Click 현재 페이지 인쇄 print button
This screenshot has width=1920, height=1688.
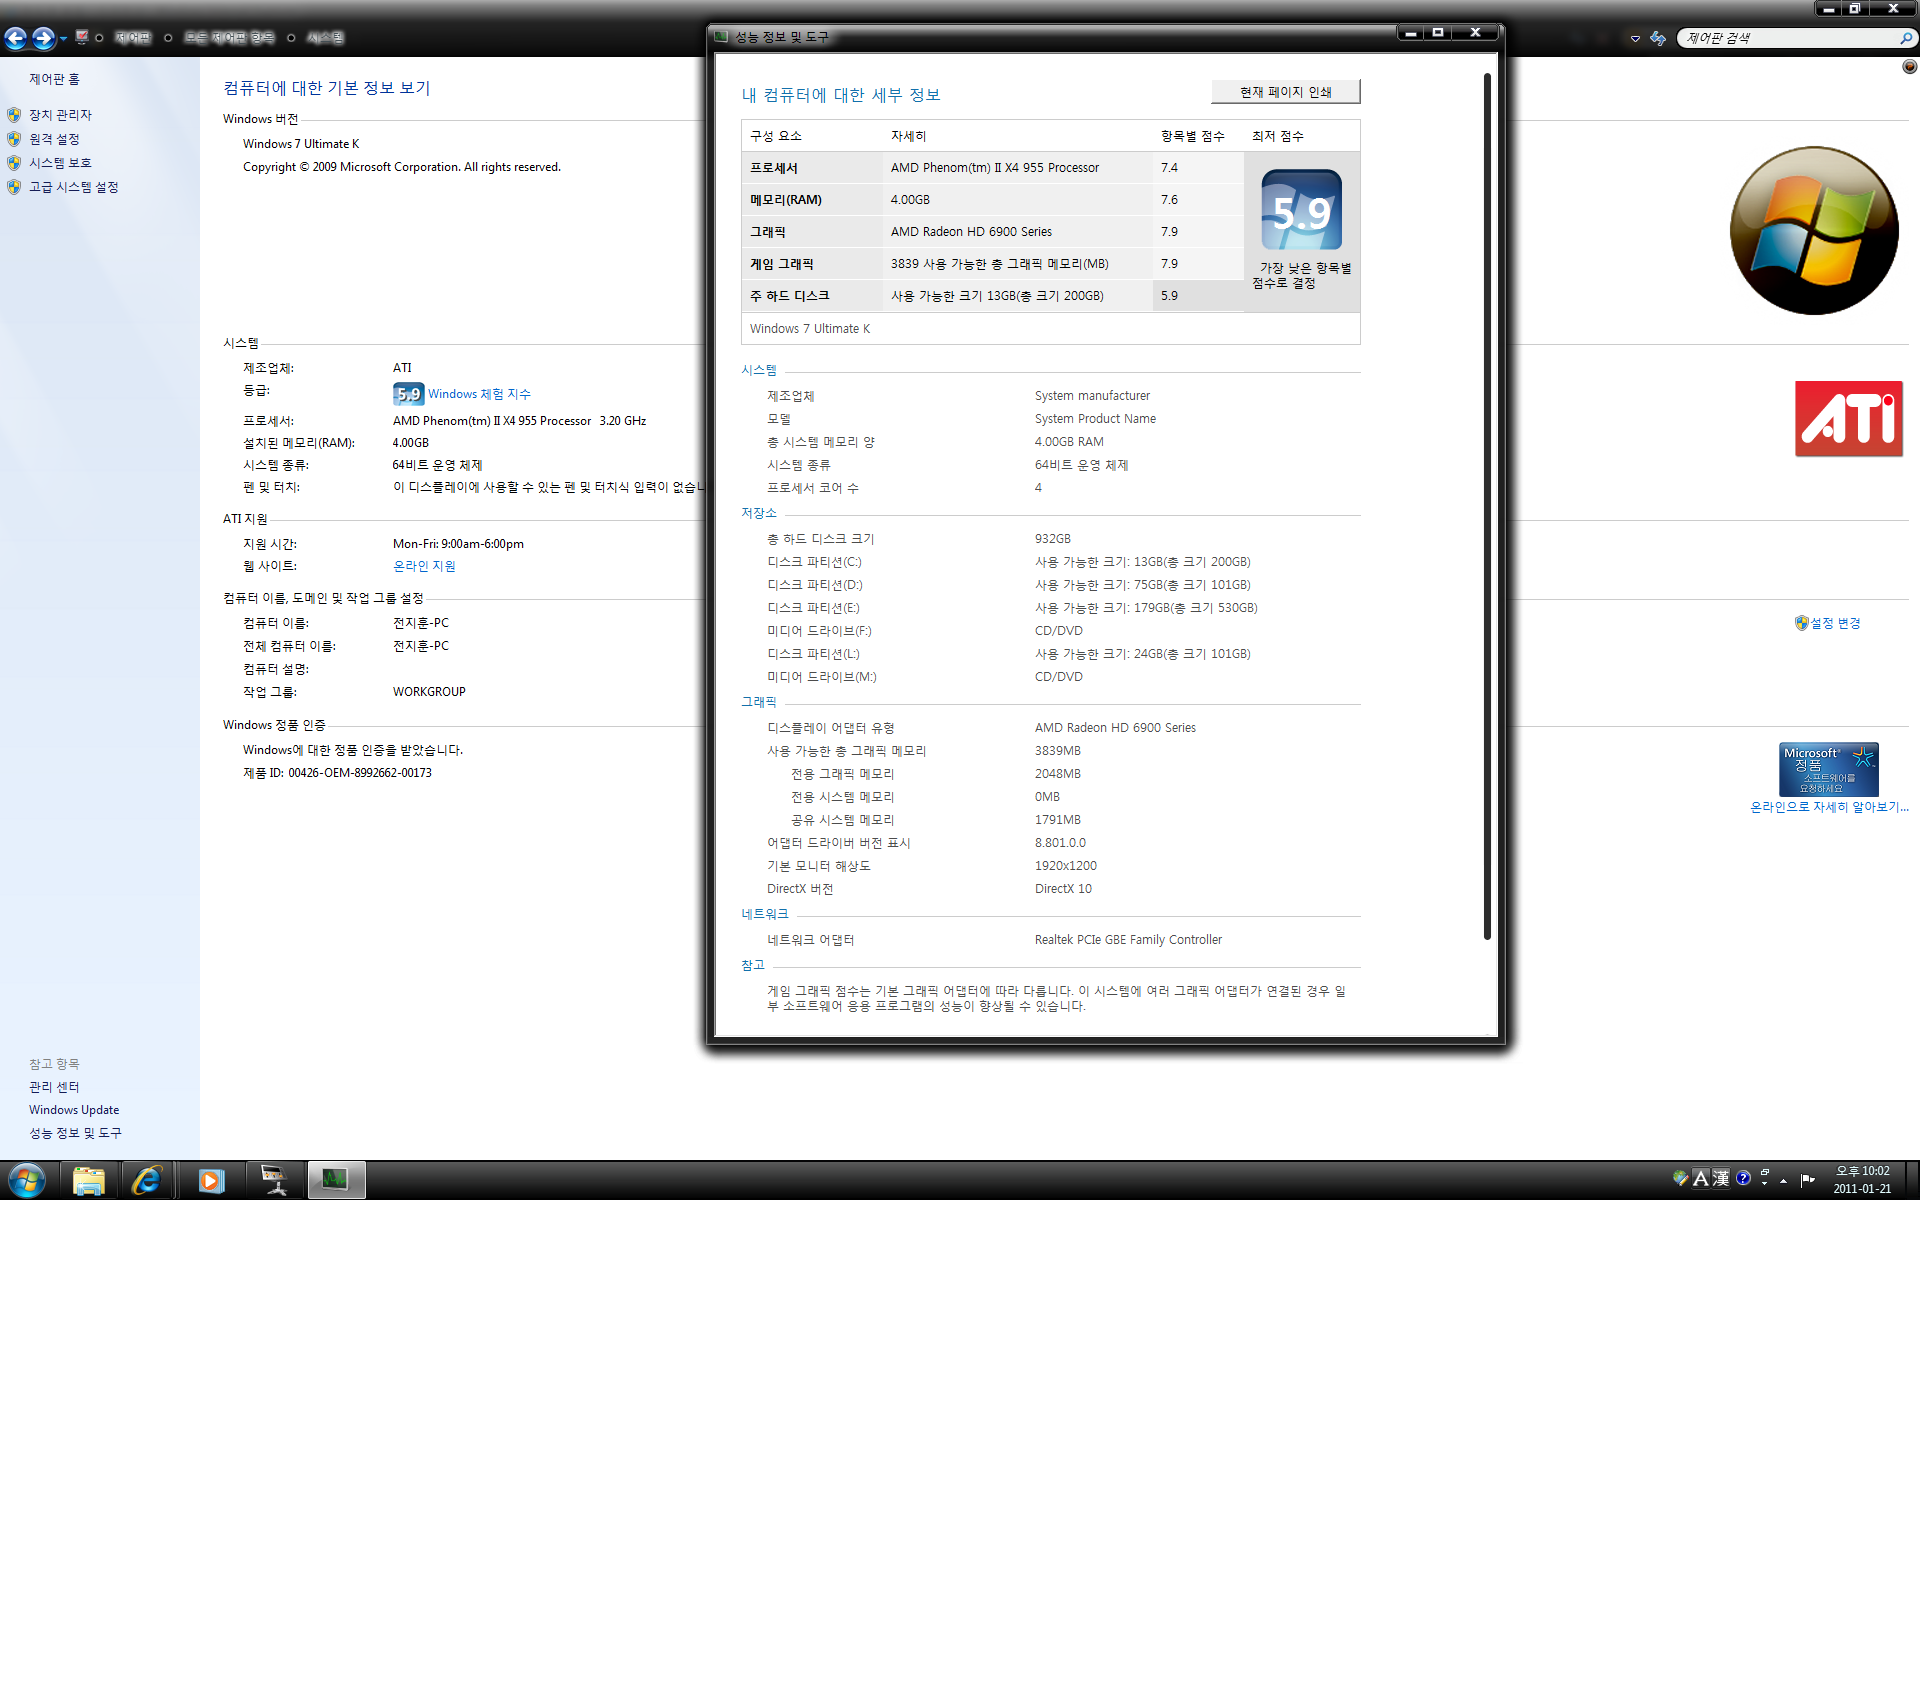coord(1285,92)
